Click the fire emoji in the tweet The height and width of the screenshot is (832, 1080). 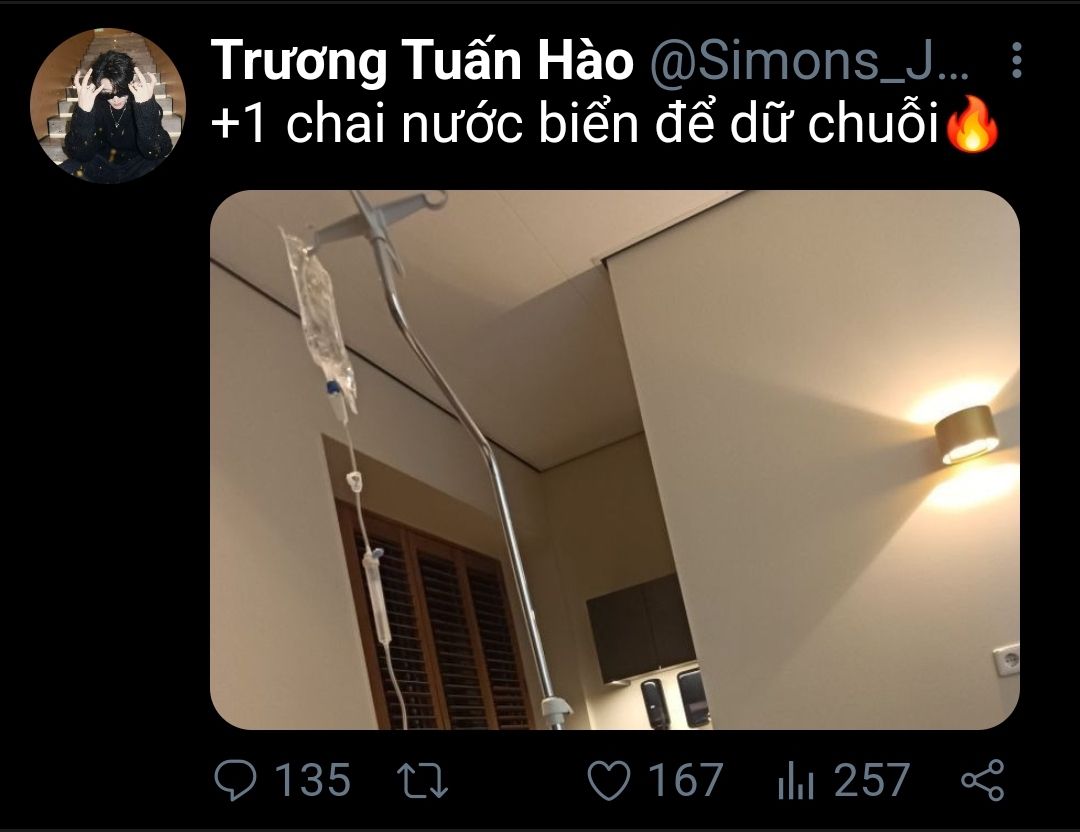coord(973,124)
